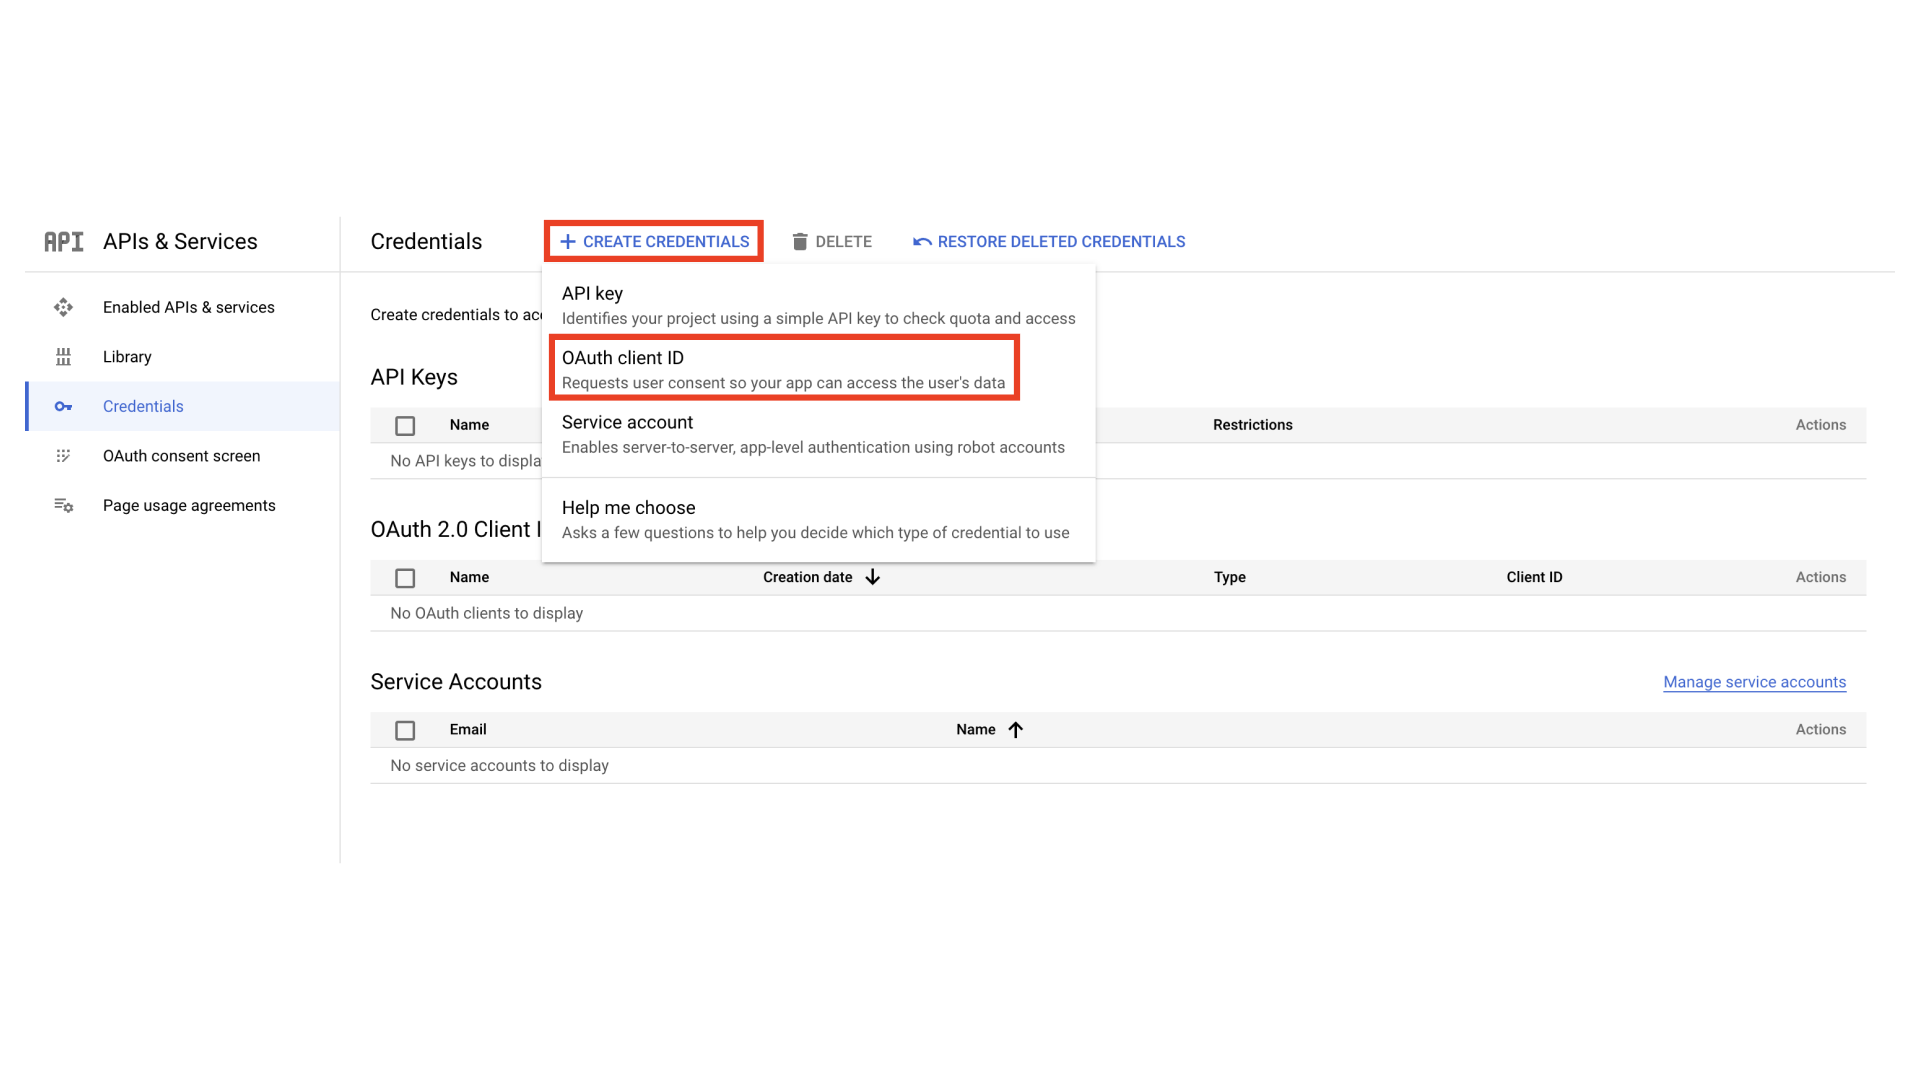
Task: Click the API Keys Name column header
Action: click(469, 425)
